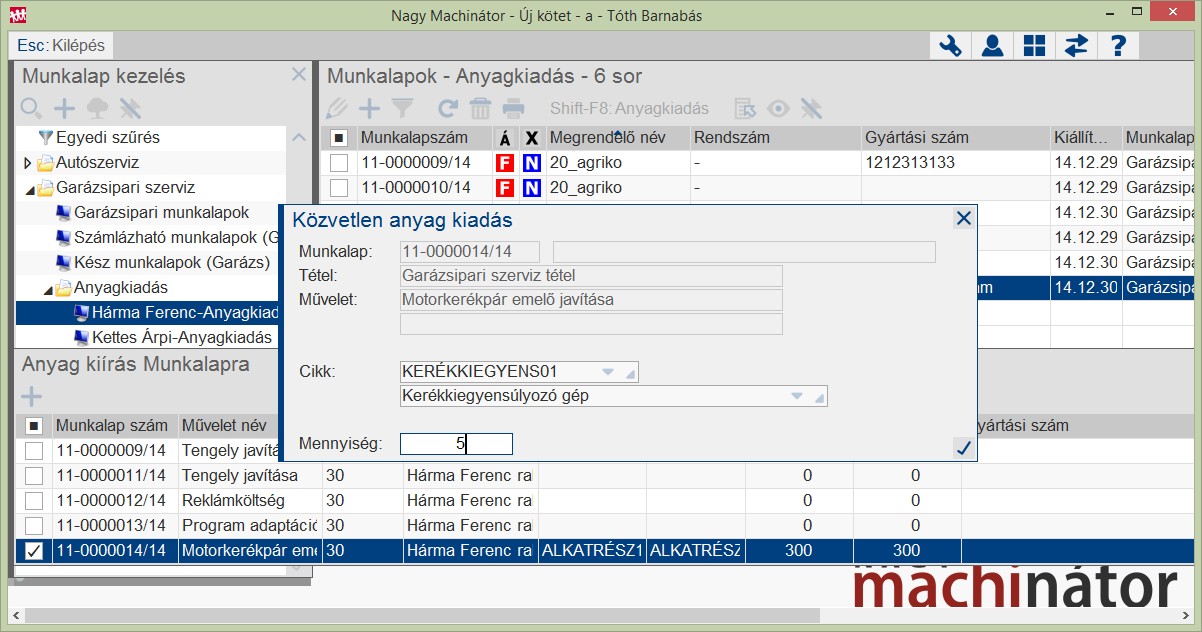This screenshot has height=632, width=1202.
Task: Sort by Megrendelő név column header
Action: pyautogui.click(x=617, y=138)
